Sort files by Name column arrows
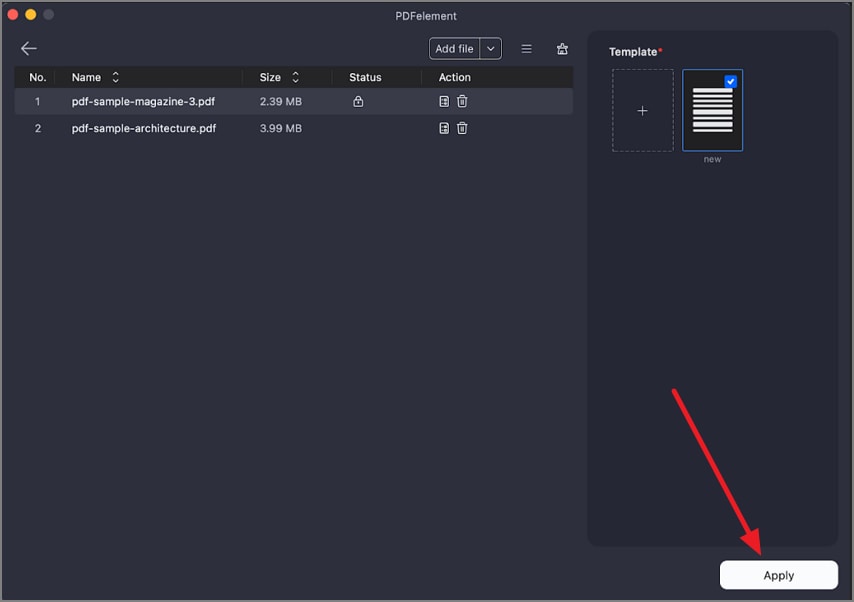 115,77
